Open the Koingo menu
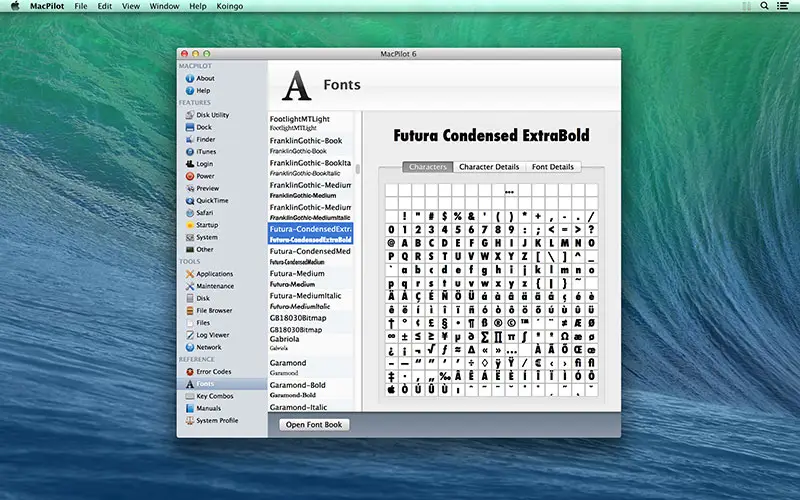The image size is (800, 500). [x=230, y=6]
